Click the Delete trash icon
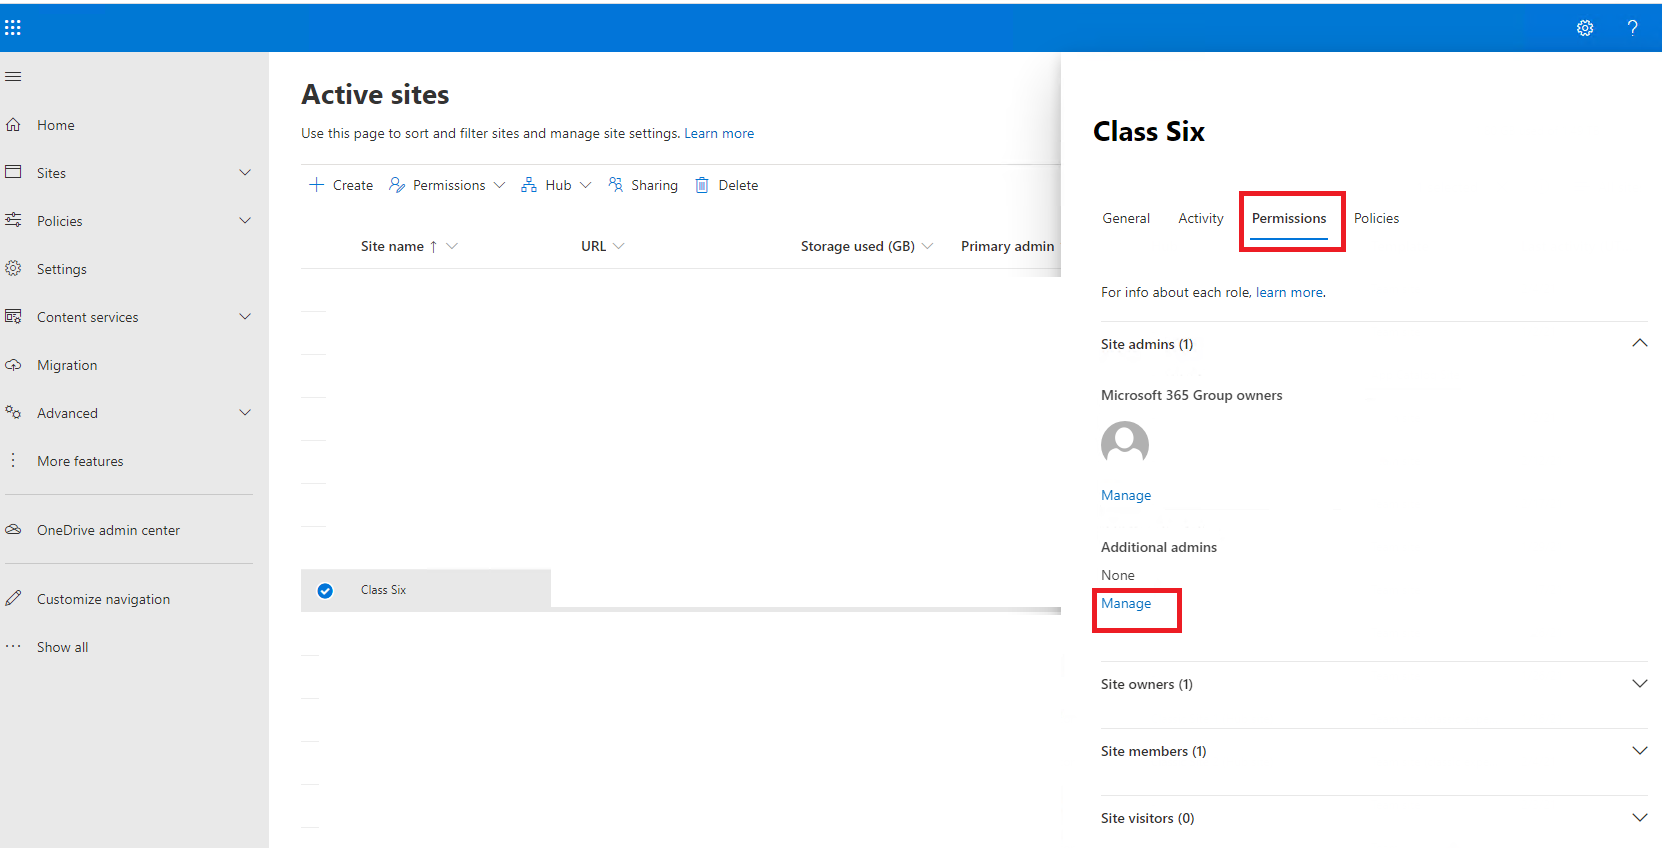This screenshot has height=848, width=1662. tap(702, 185)
